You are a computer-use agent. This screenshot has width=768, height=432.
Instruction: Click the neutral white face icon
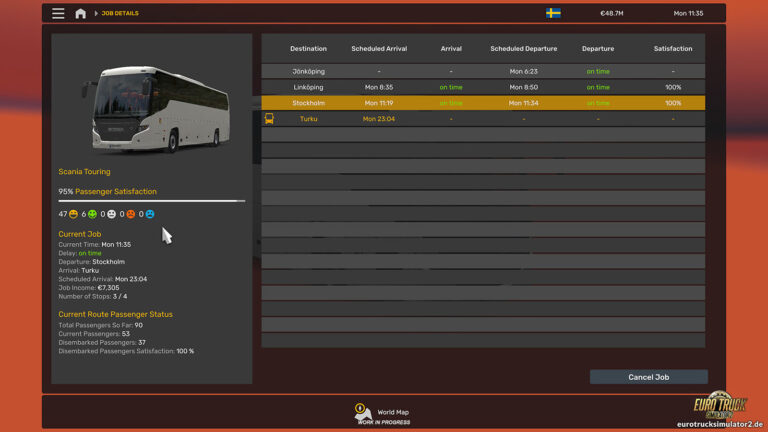[112, 214]
